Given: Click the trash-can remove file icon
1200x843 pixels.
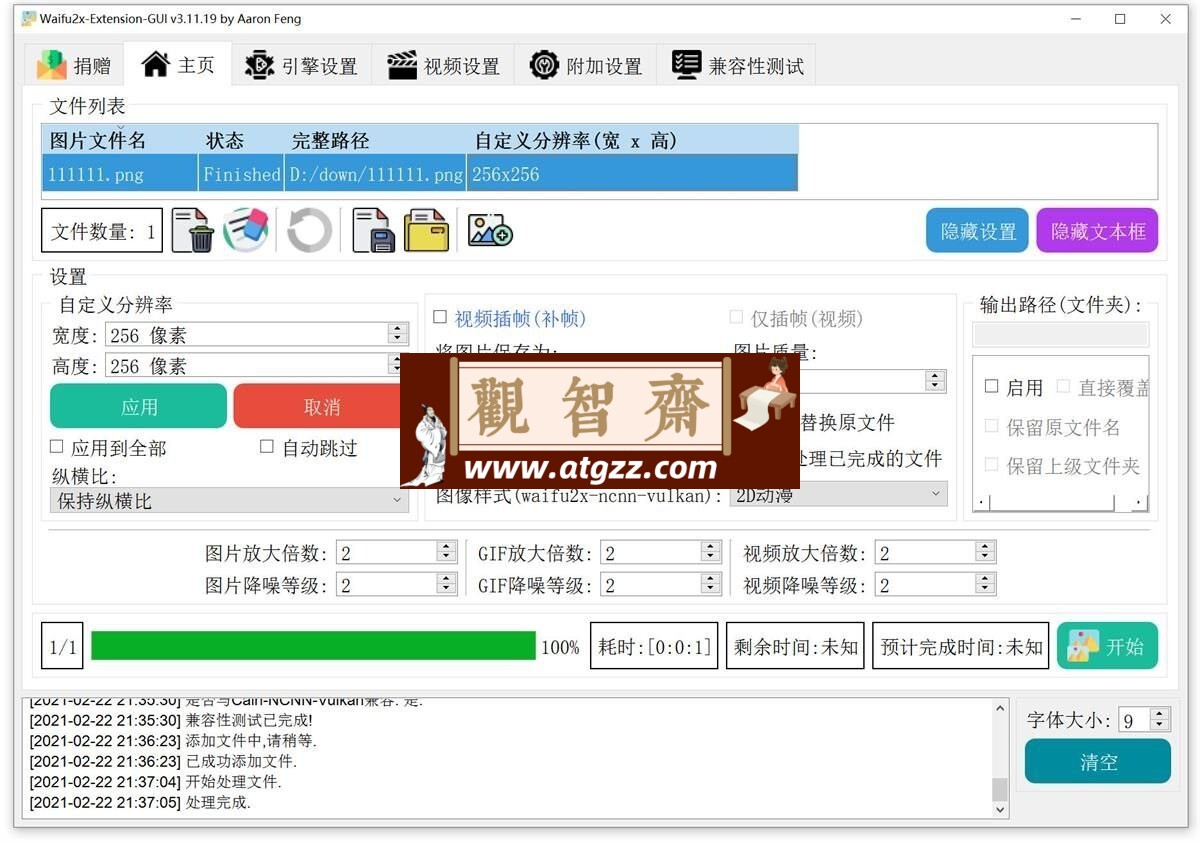Looking at the screenshot, I should 192,231.
